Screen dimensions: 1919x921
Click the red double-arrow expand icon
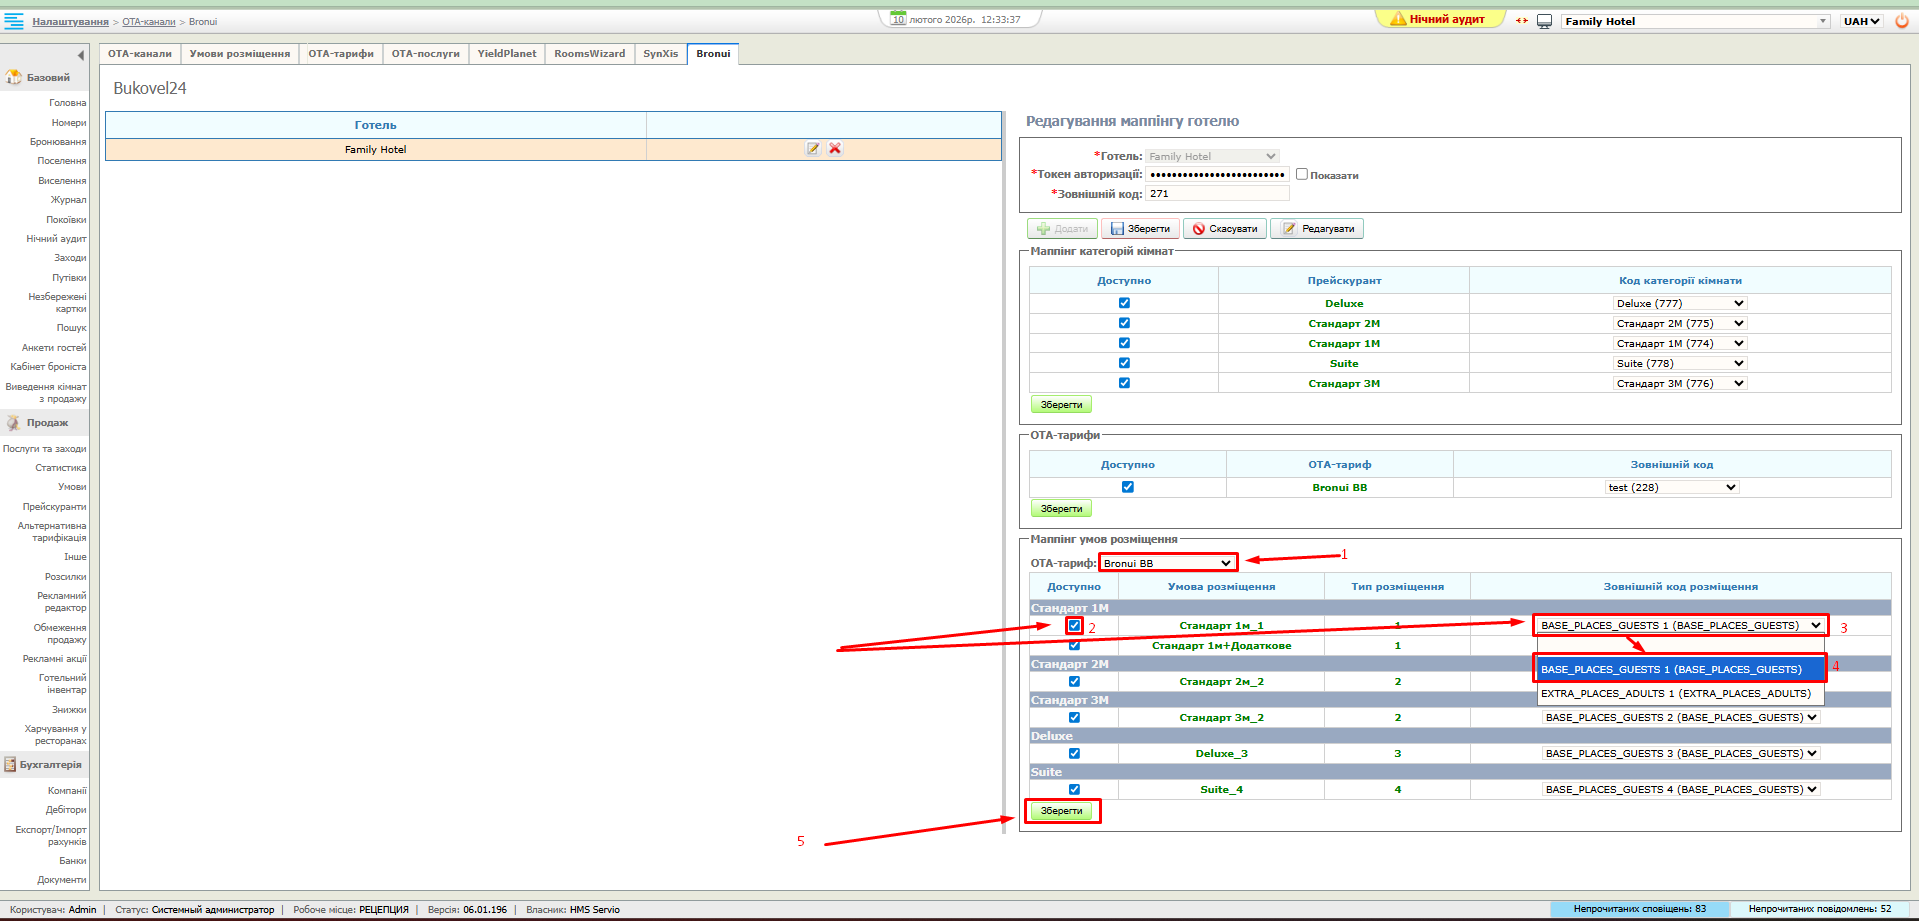point(1522,21)
